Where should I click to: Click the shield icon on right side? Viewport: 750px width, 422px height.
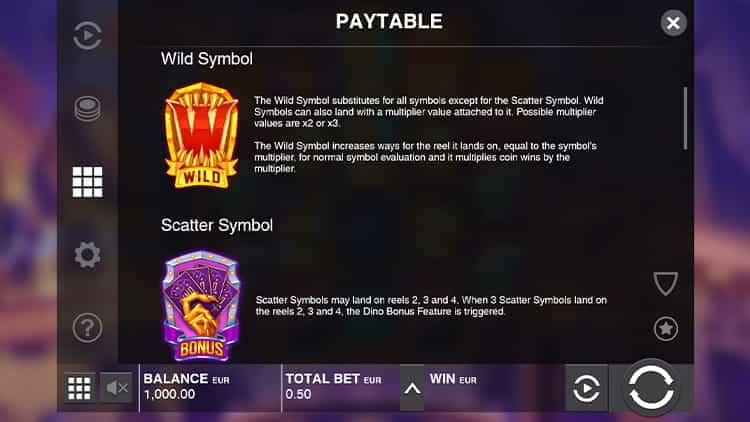pos(665,283)
